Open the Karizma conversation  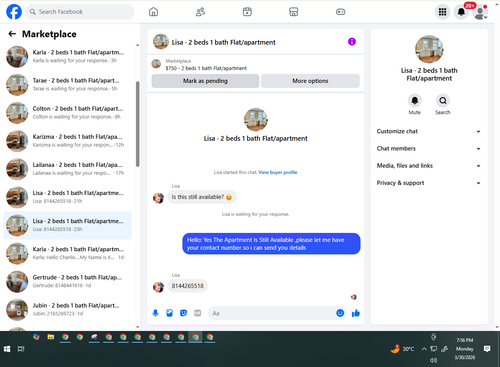coord(67,141)
